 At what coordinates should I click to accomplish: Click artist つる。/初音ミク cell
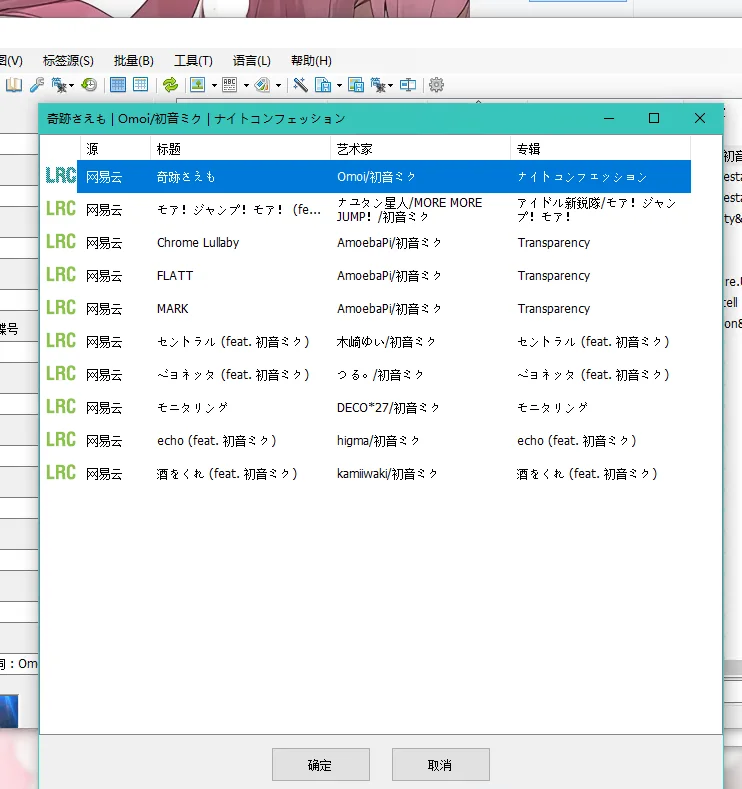[x=381, y=374]
